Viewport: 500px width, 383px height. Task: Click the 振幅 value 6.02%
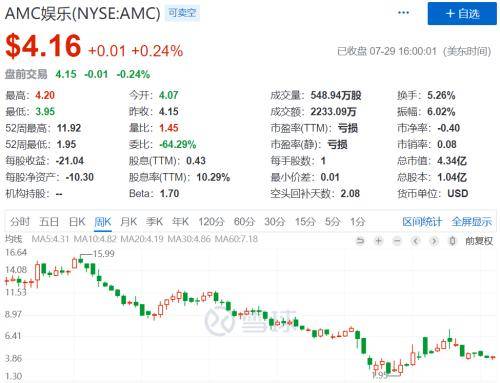point(441,112)
